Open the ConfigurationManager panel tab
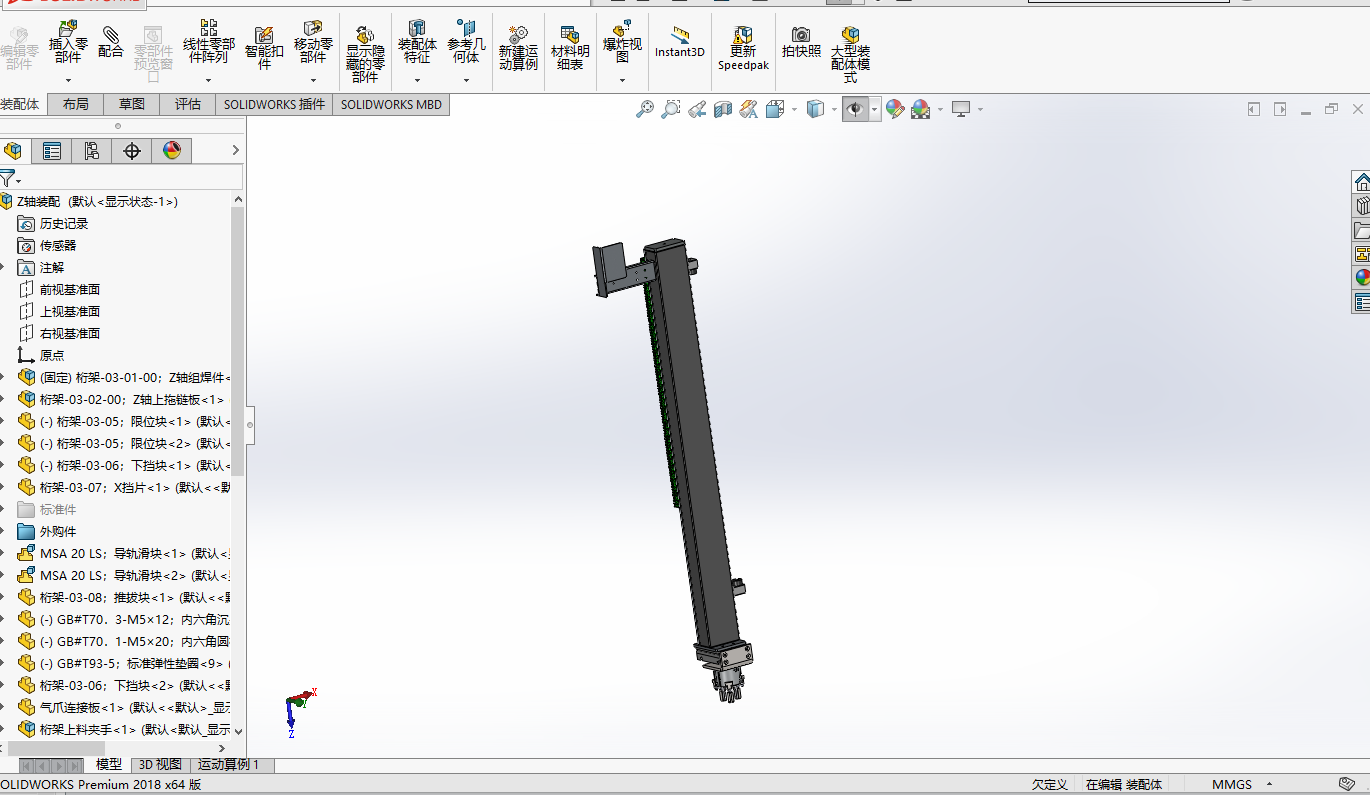This screenshot has height=795, width=1370. 92,151
